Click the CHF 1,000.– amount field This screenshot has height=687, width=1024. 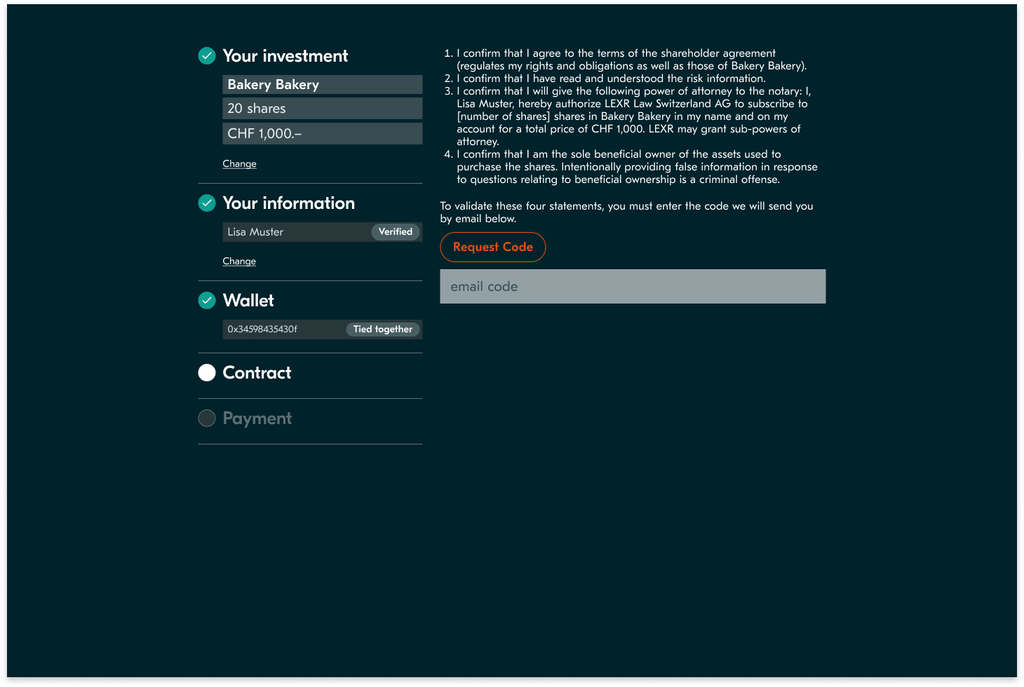coord(321,134)
